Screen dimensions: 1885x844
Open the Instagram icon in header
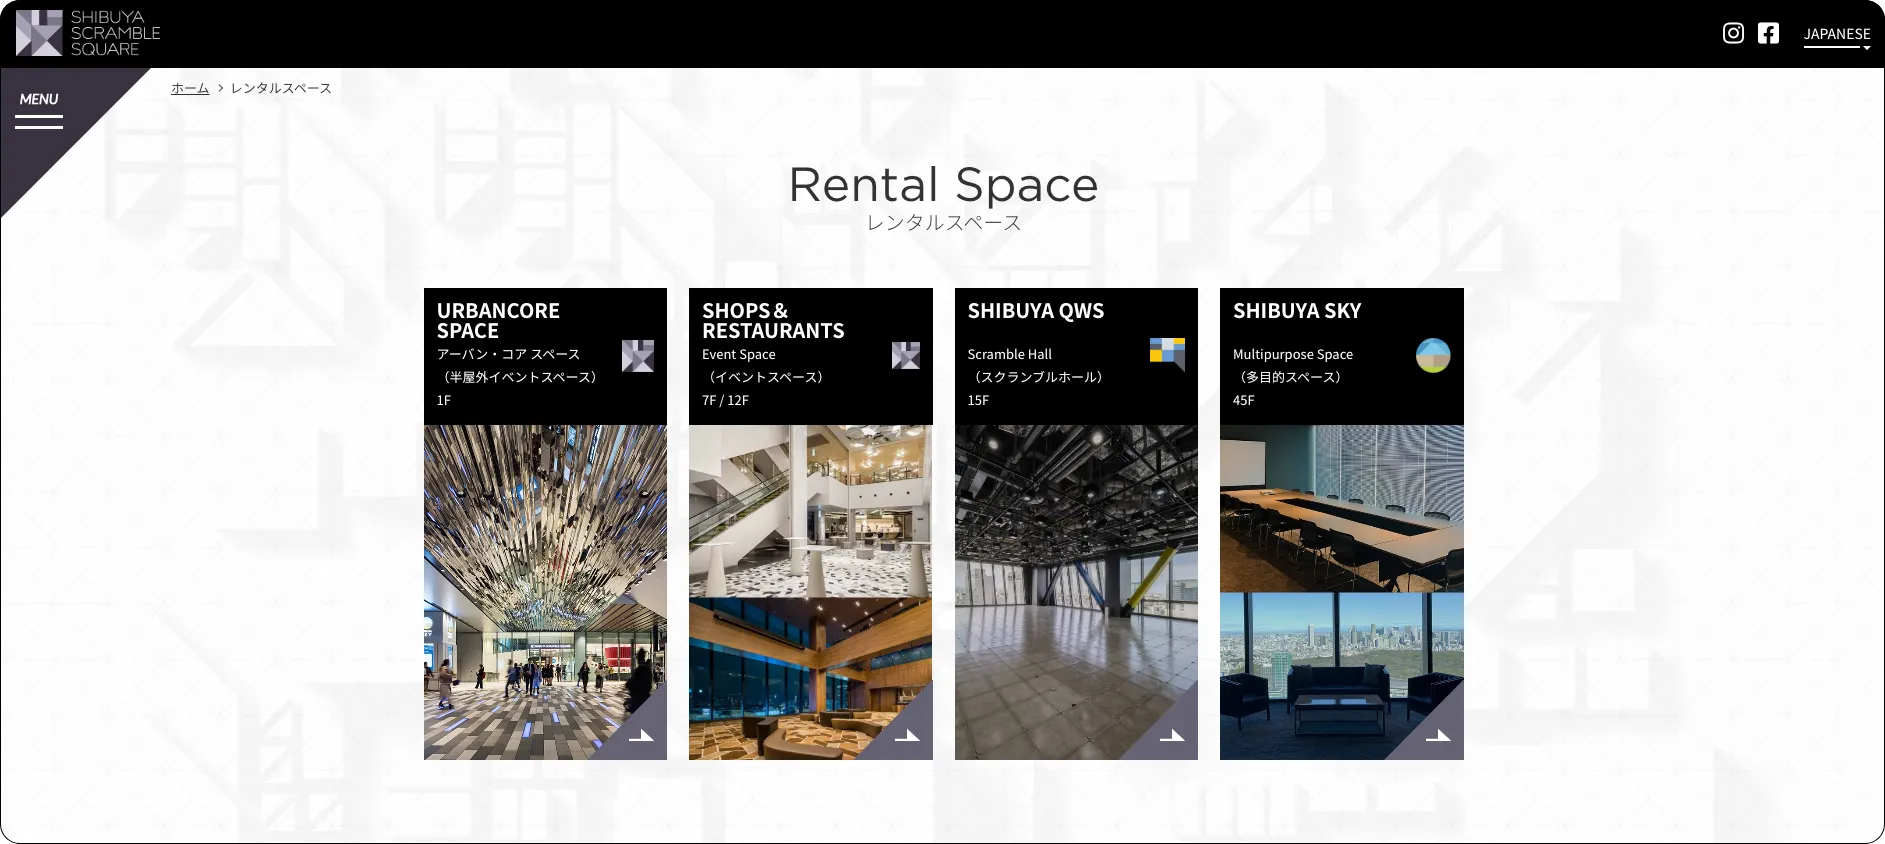coord(1733,33)
